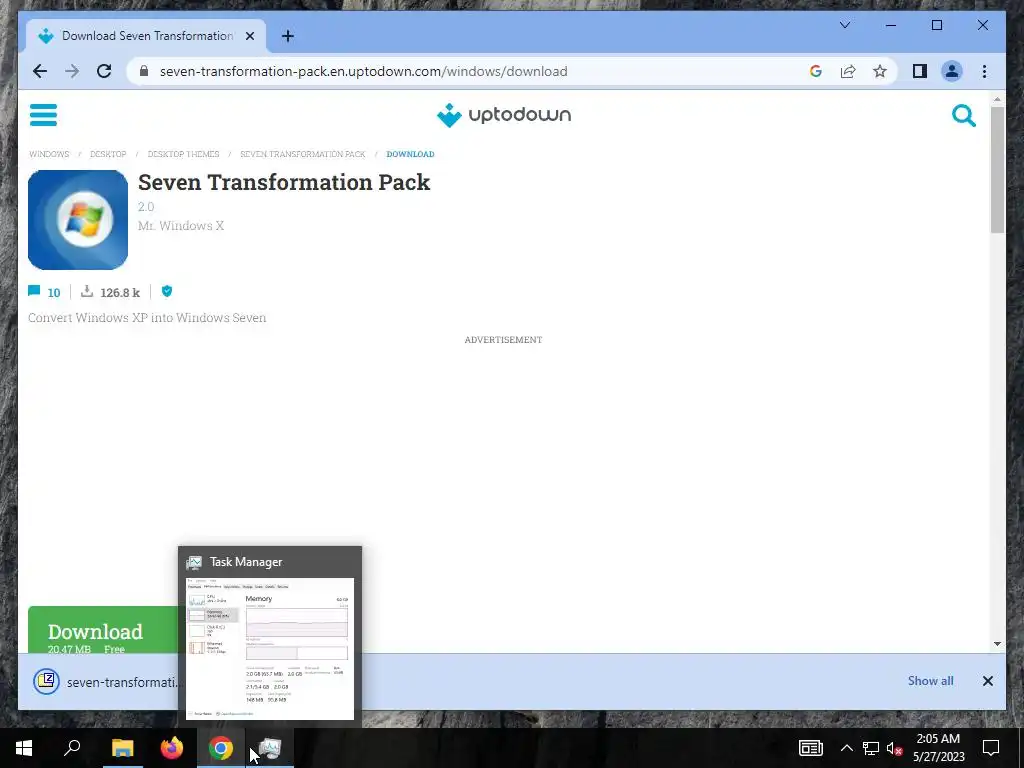1024x768 pixels.
Task: Click SEVEN TRANSFORMATION PACK breadcrumb
Action: coord(302,154)
